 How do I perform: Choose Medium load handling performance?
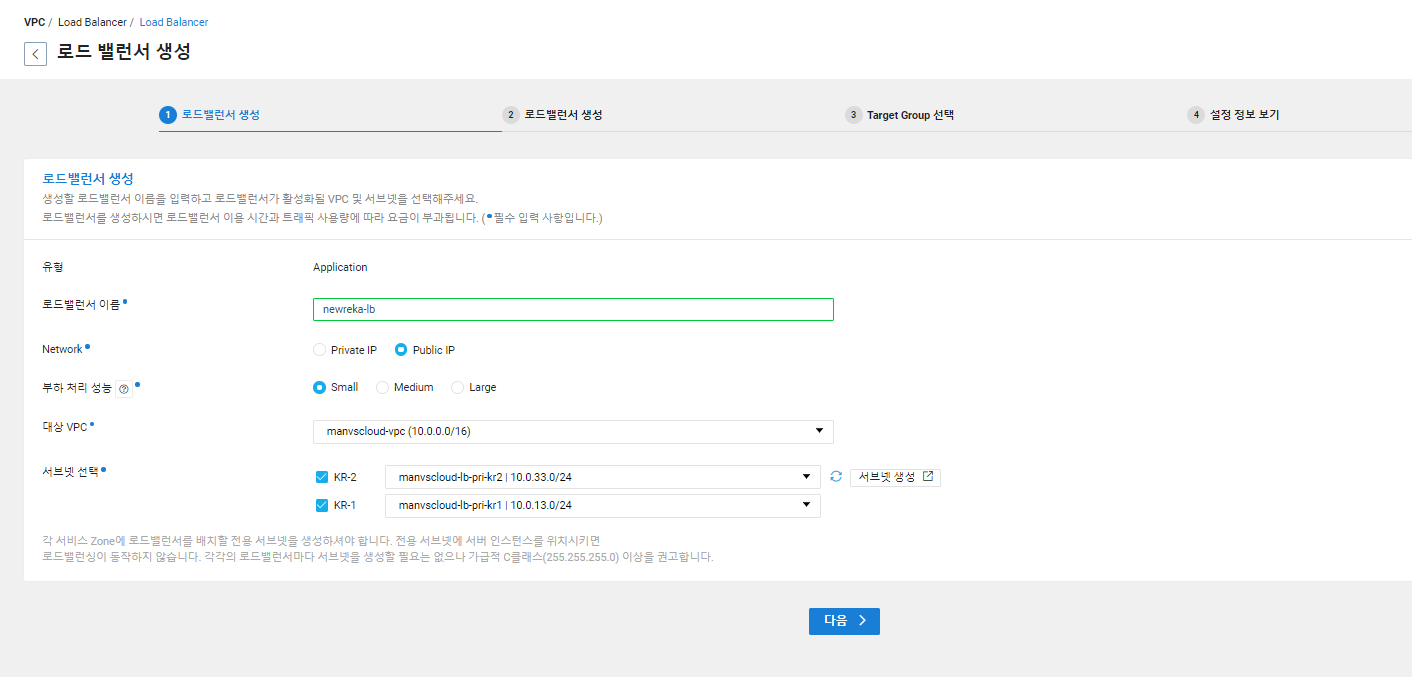(382, 386)
